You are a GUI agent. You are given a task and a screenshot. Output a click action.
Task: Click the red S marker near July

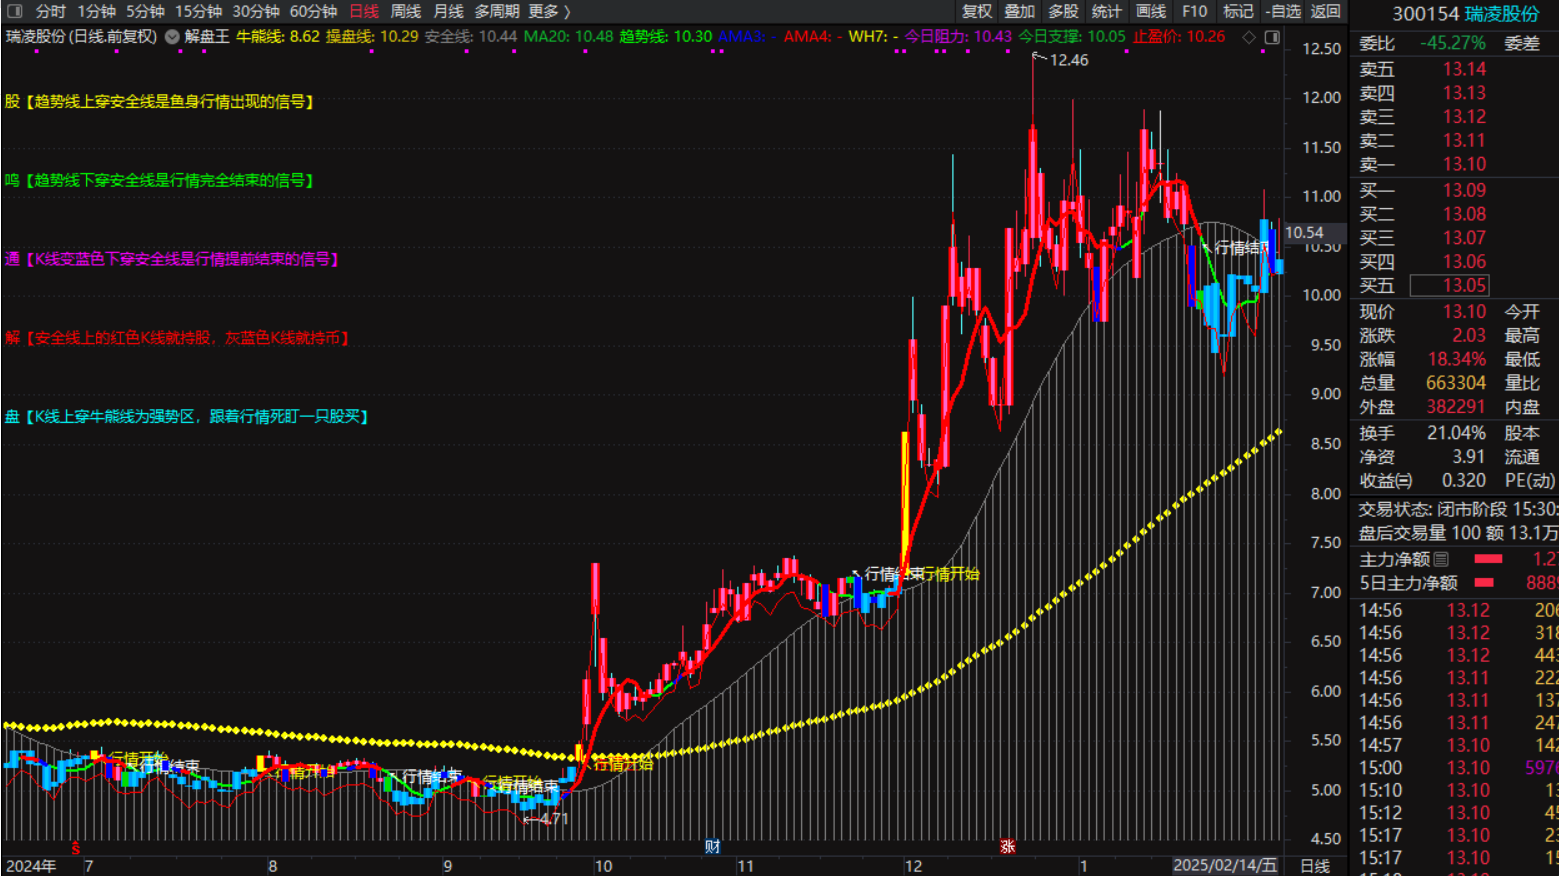tap(75, 848)
